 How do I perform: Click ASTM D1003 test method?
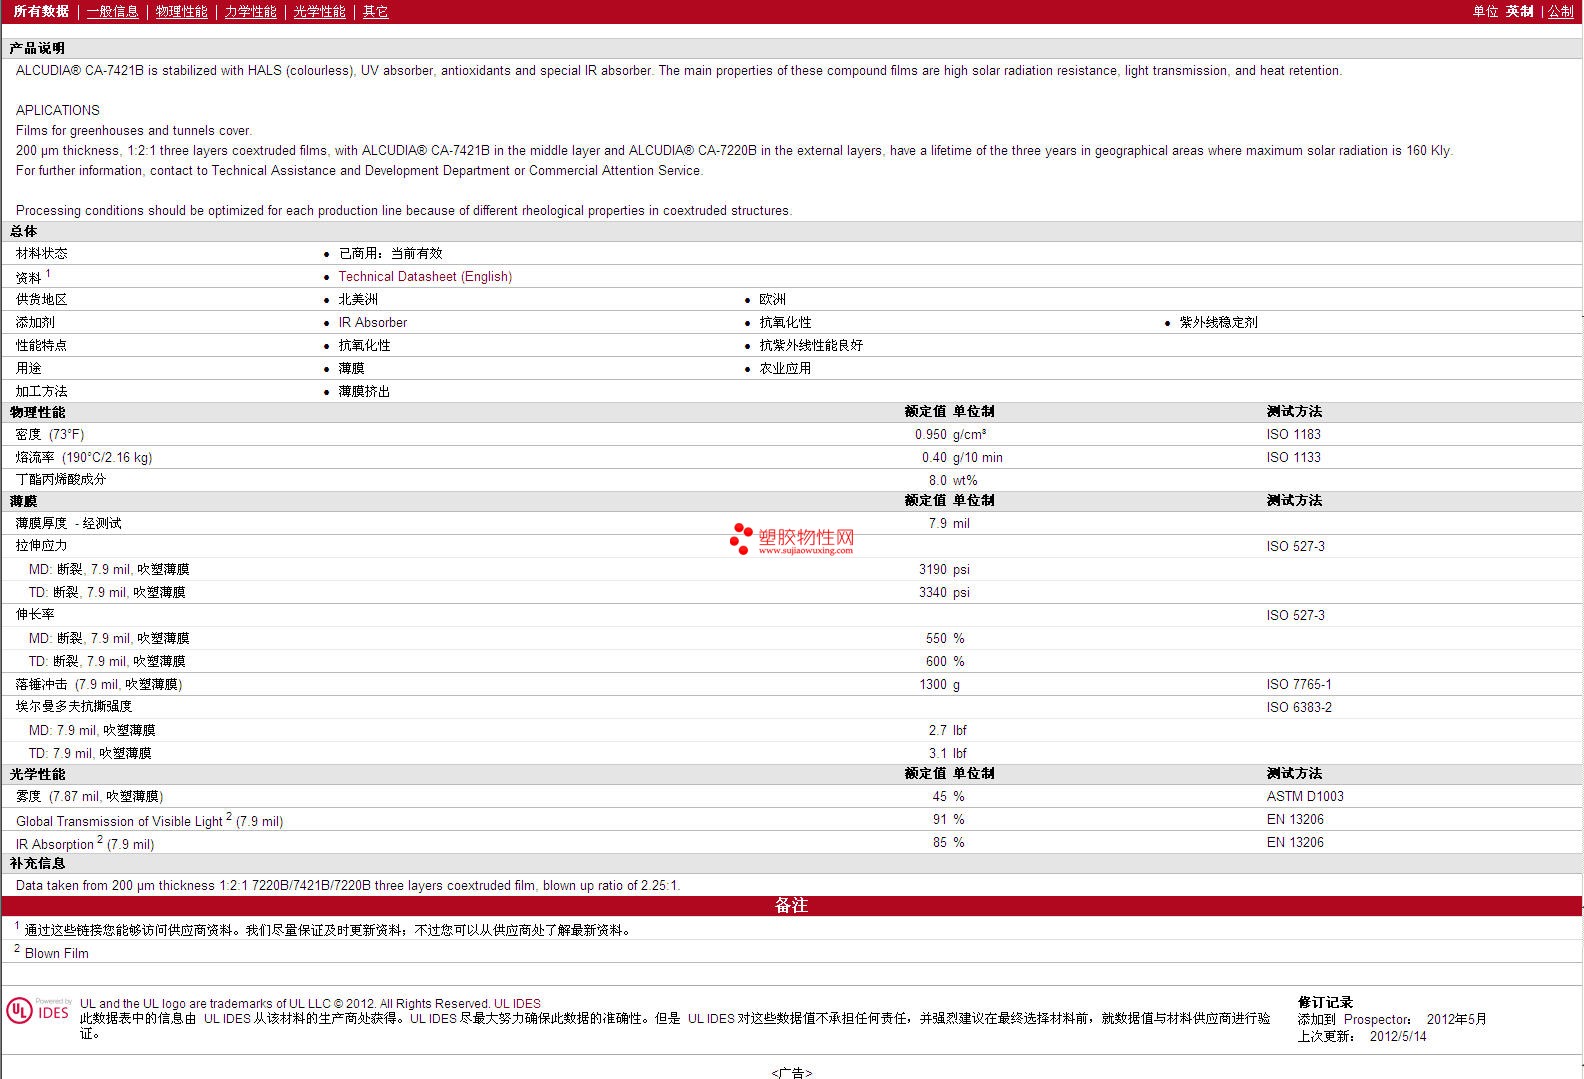pyautogui.click(x=1305, y=797)
